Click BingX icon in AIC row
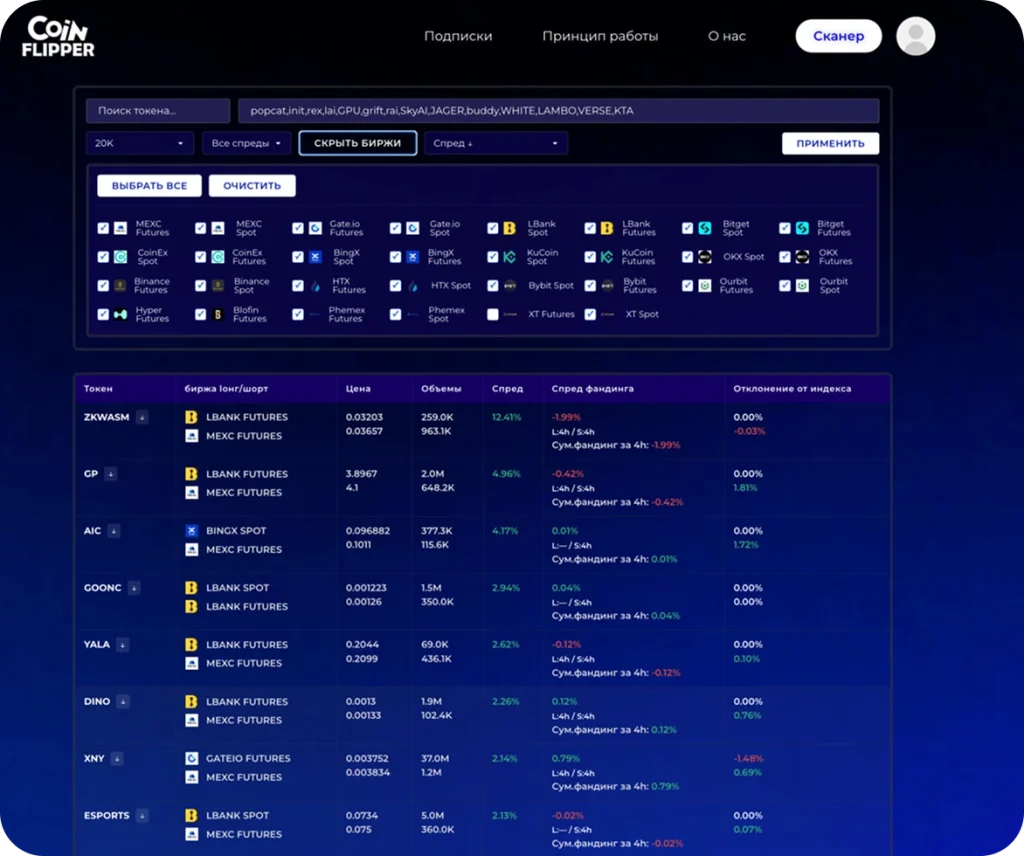1024x856 pixels. pos(191,530)
